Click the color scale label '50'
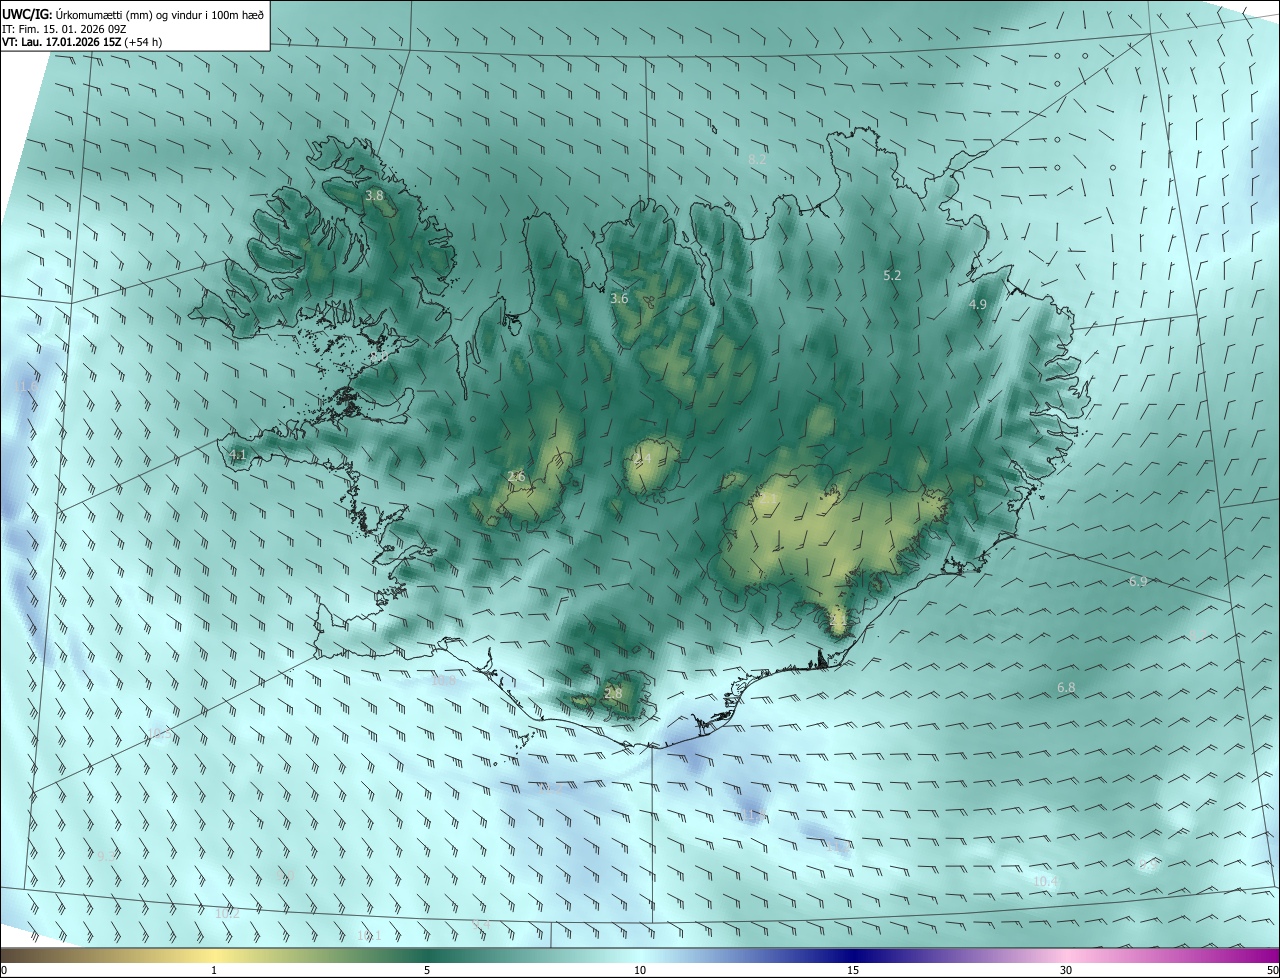Image resolution: width=1280 pixels, height=978 pixels. pos(1272,970)
